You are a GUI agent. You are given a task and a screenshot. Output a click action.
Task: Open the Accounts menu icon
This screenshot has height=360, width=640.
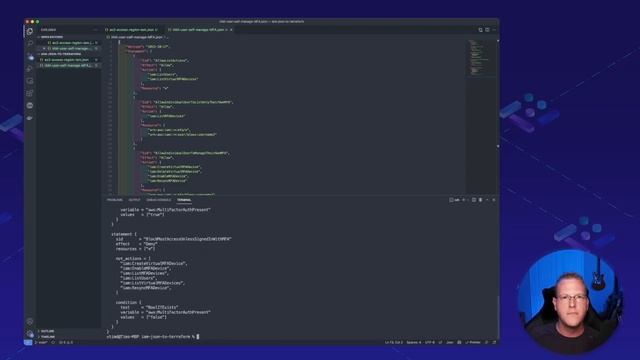[30, 322]
